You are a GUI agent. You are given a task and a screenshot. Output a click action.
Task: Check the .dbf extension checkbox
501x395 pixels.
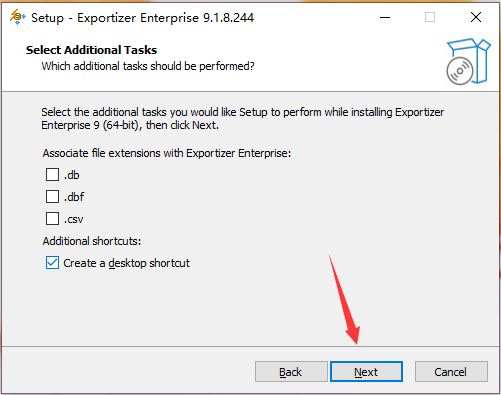(x=52, y=196)
